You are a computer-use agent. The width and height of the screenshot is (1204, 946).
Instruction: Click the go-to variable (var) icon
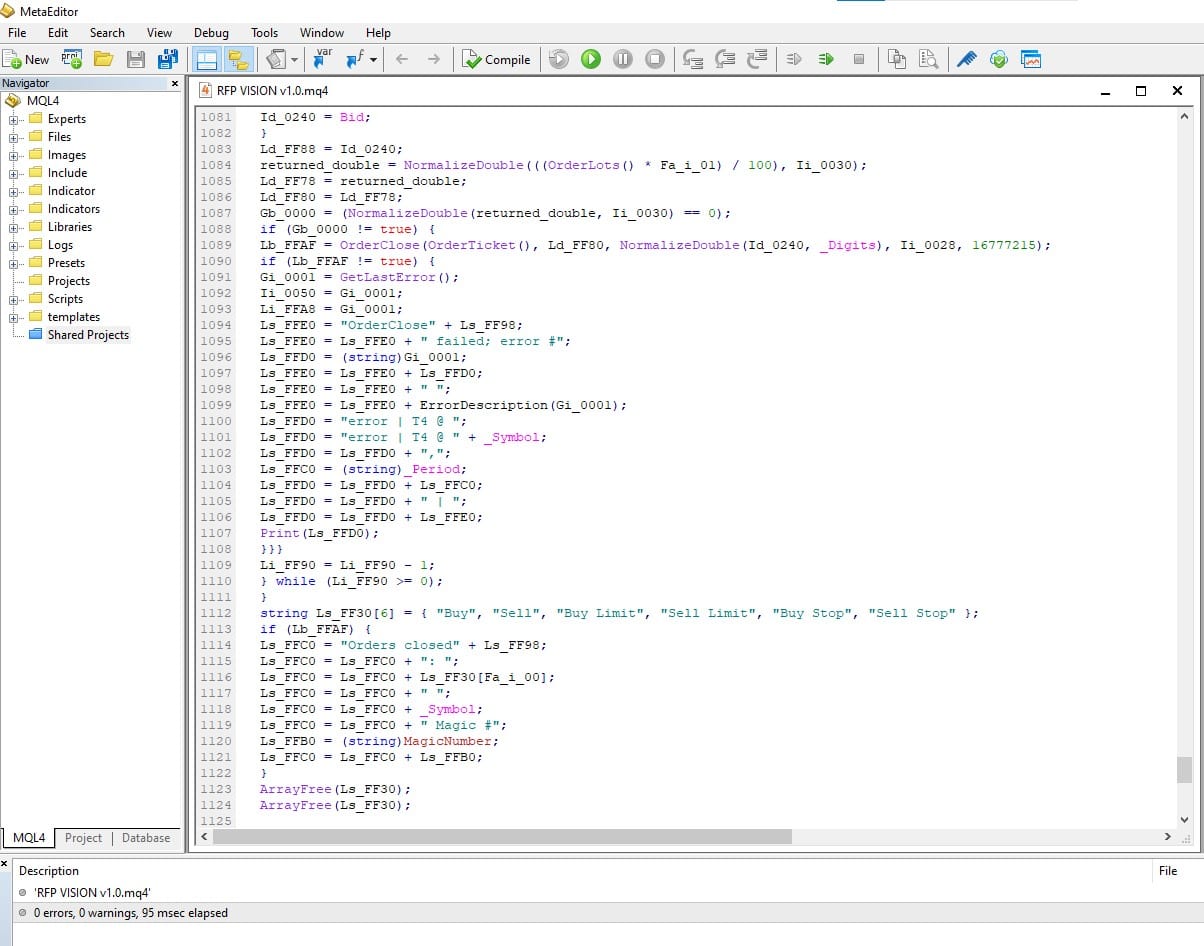click(x=323, y=60)
